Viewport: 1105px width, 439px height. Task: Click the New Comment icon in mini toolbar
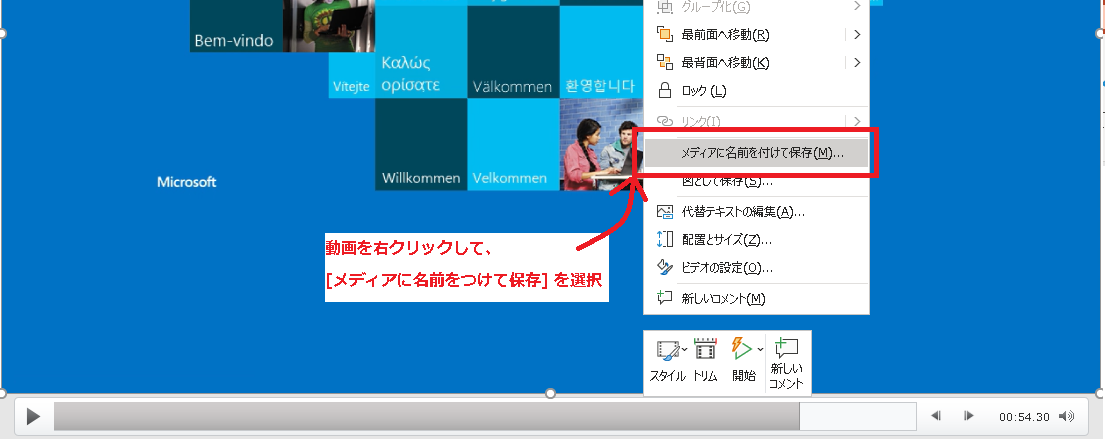point(788,349)
